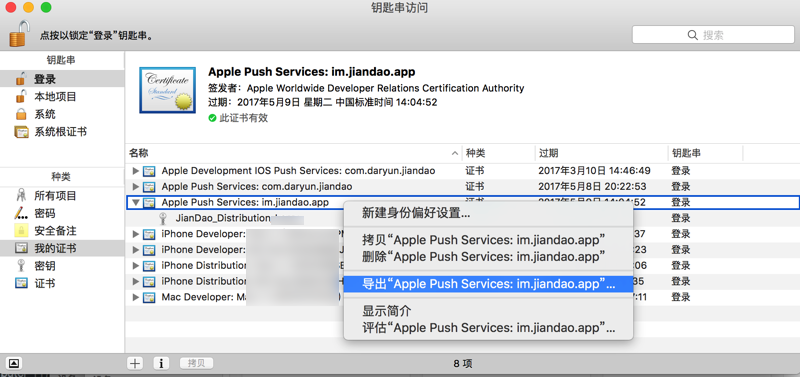Select Apple Development IOS Push Services: com.daryun.jiandao
This screenshot has height=377, width=800.
[298, 171]
